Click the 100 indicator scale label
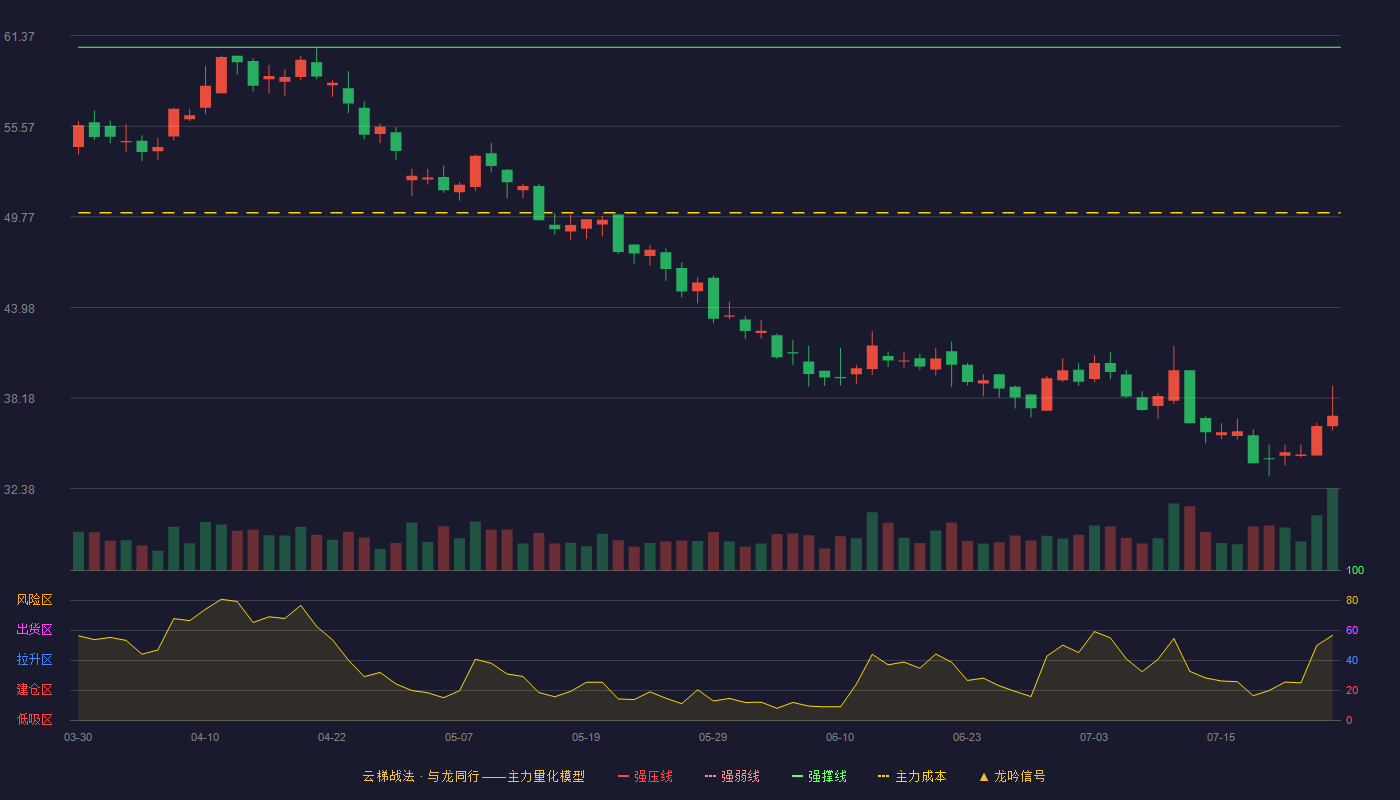Viewport: 1400px width, 800px height. pos(1355,571)
